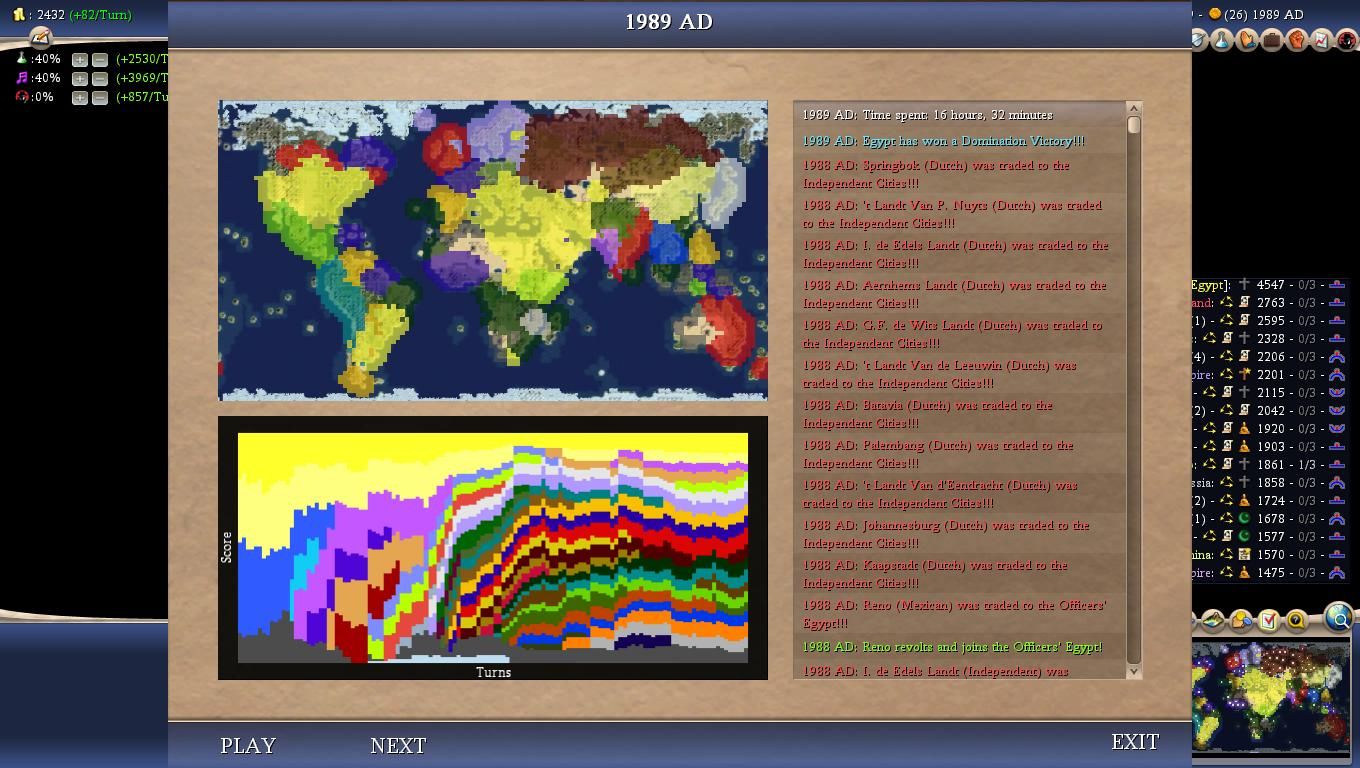Increase the research rate with plus

80,60
